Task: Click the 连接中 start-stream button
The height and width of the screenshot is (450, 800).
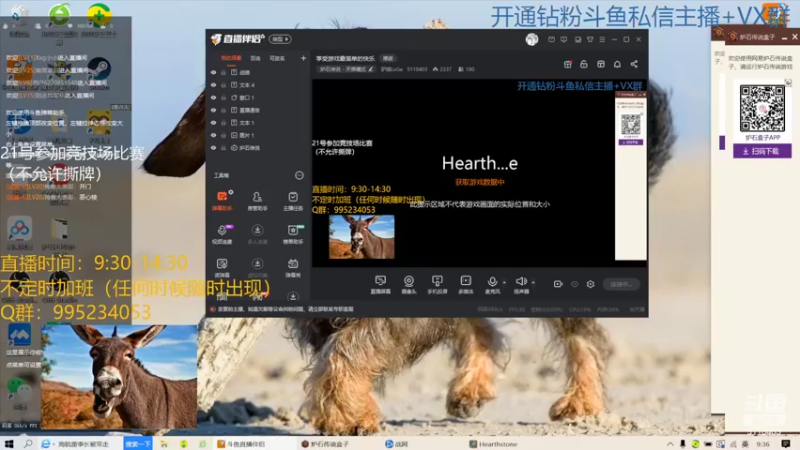Action: point(621,284)
